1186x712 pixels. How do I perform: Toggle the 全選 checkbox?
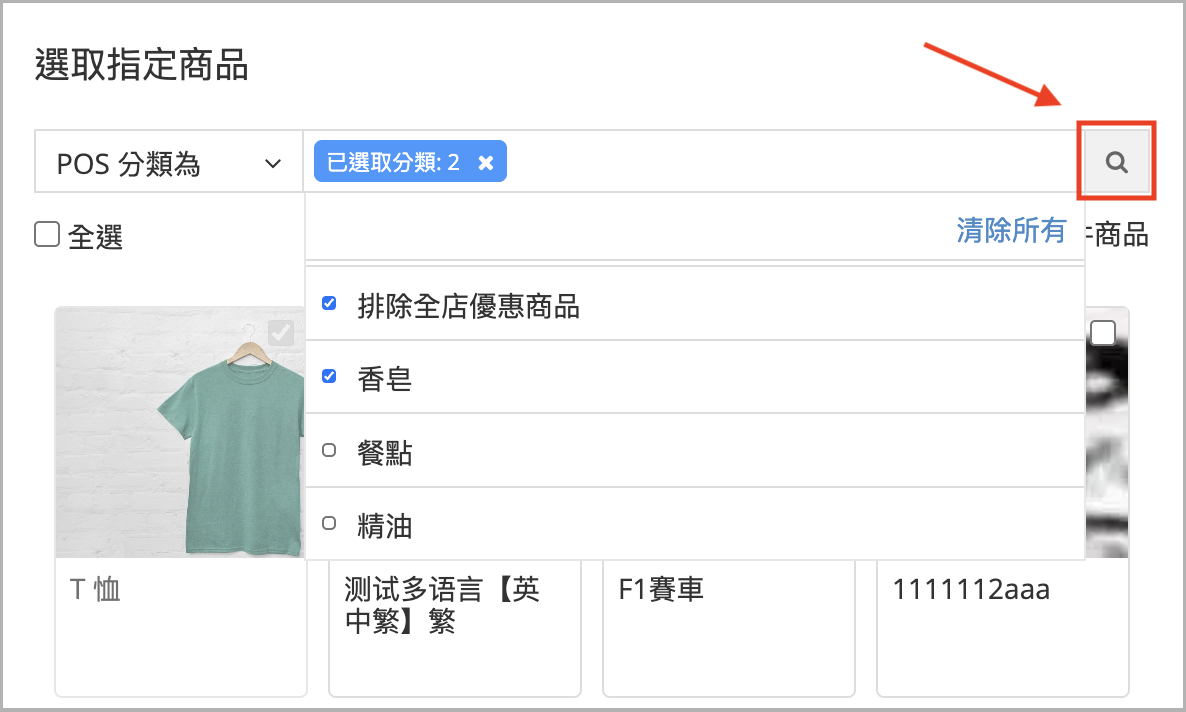coord(47,235)
